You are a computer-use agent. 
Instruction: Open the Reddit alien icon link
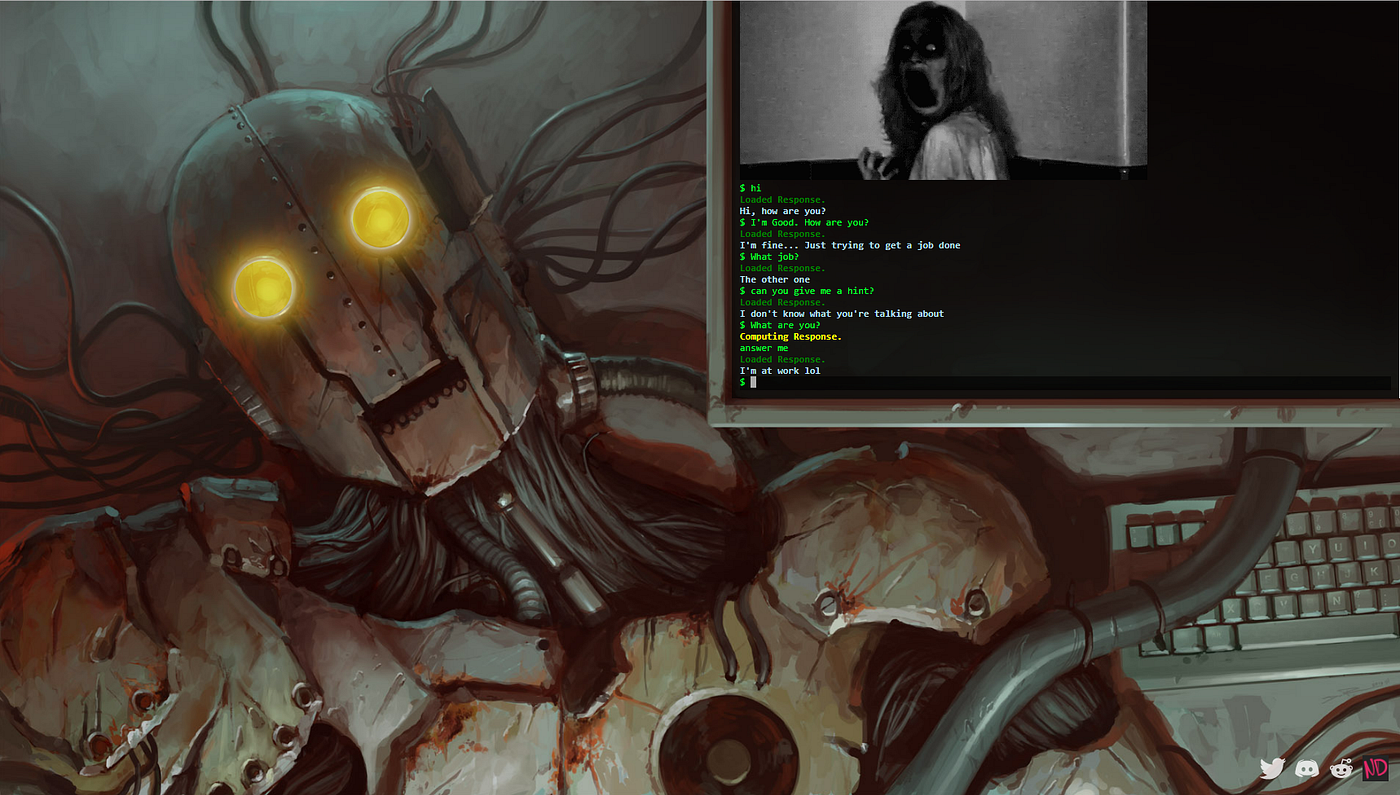point(1341,769)
